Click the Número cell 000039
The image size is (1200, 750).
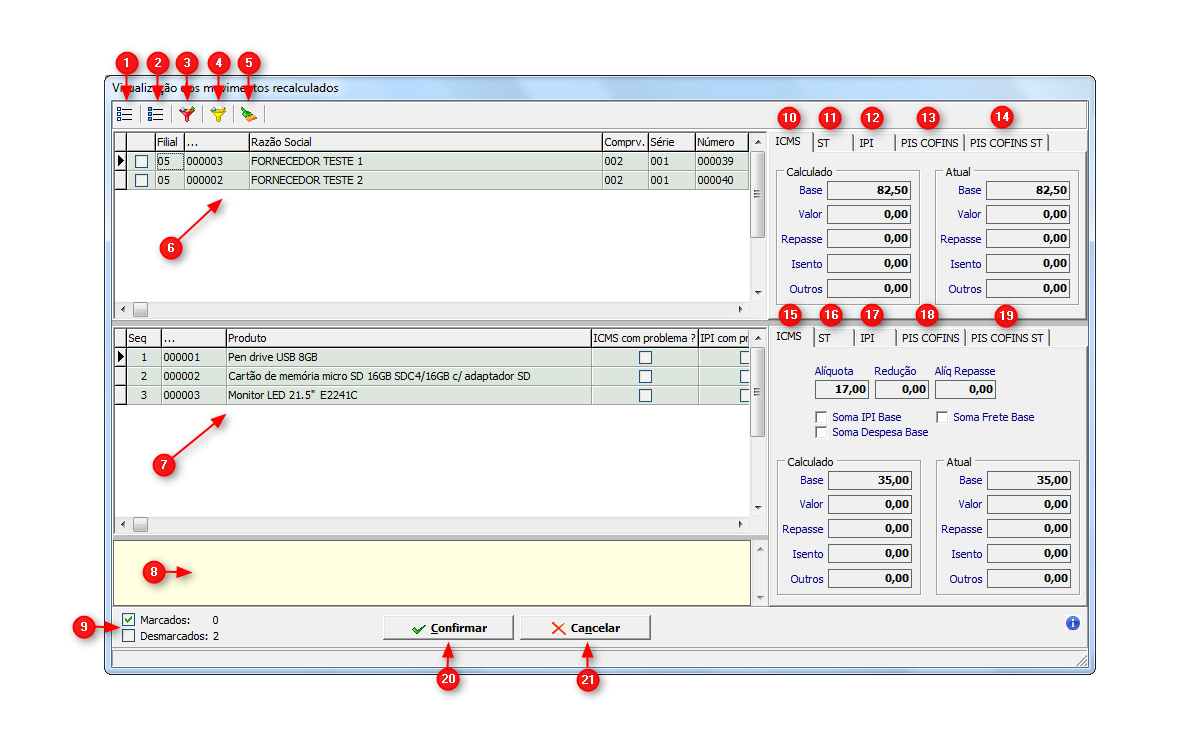[x=721, y=161]
